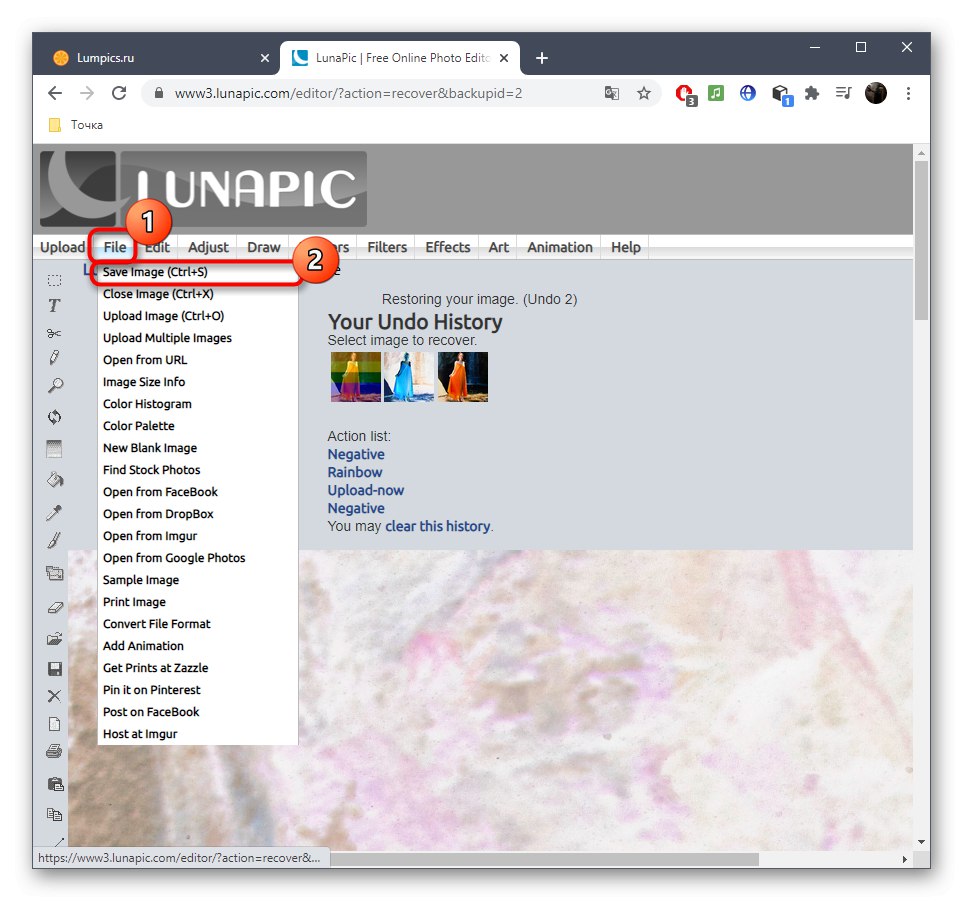Choose Host at Imgur
Image resolution: width=963 pixels, height=901 pixels.
[197, 734]
